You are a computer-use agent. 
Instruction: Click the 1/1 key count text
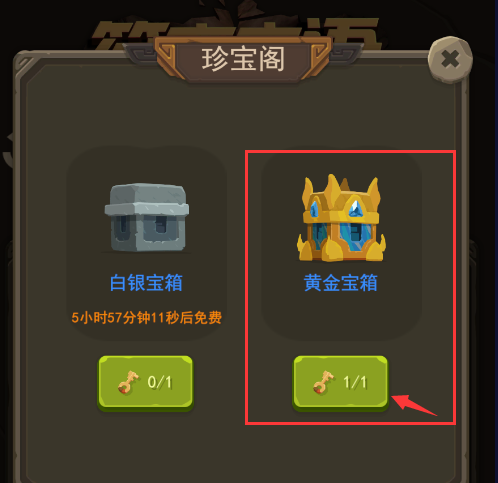355,382
